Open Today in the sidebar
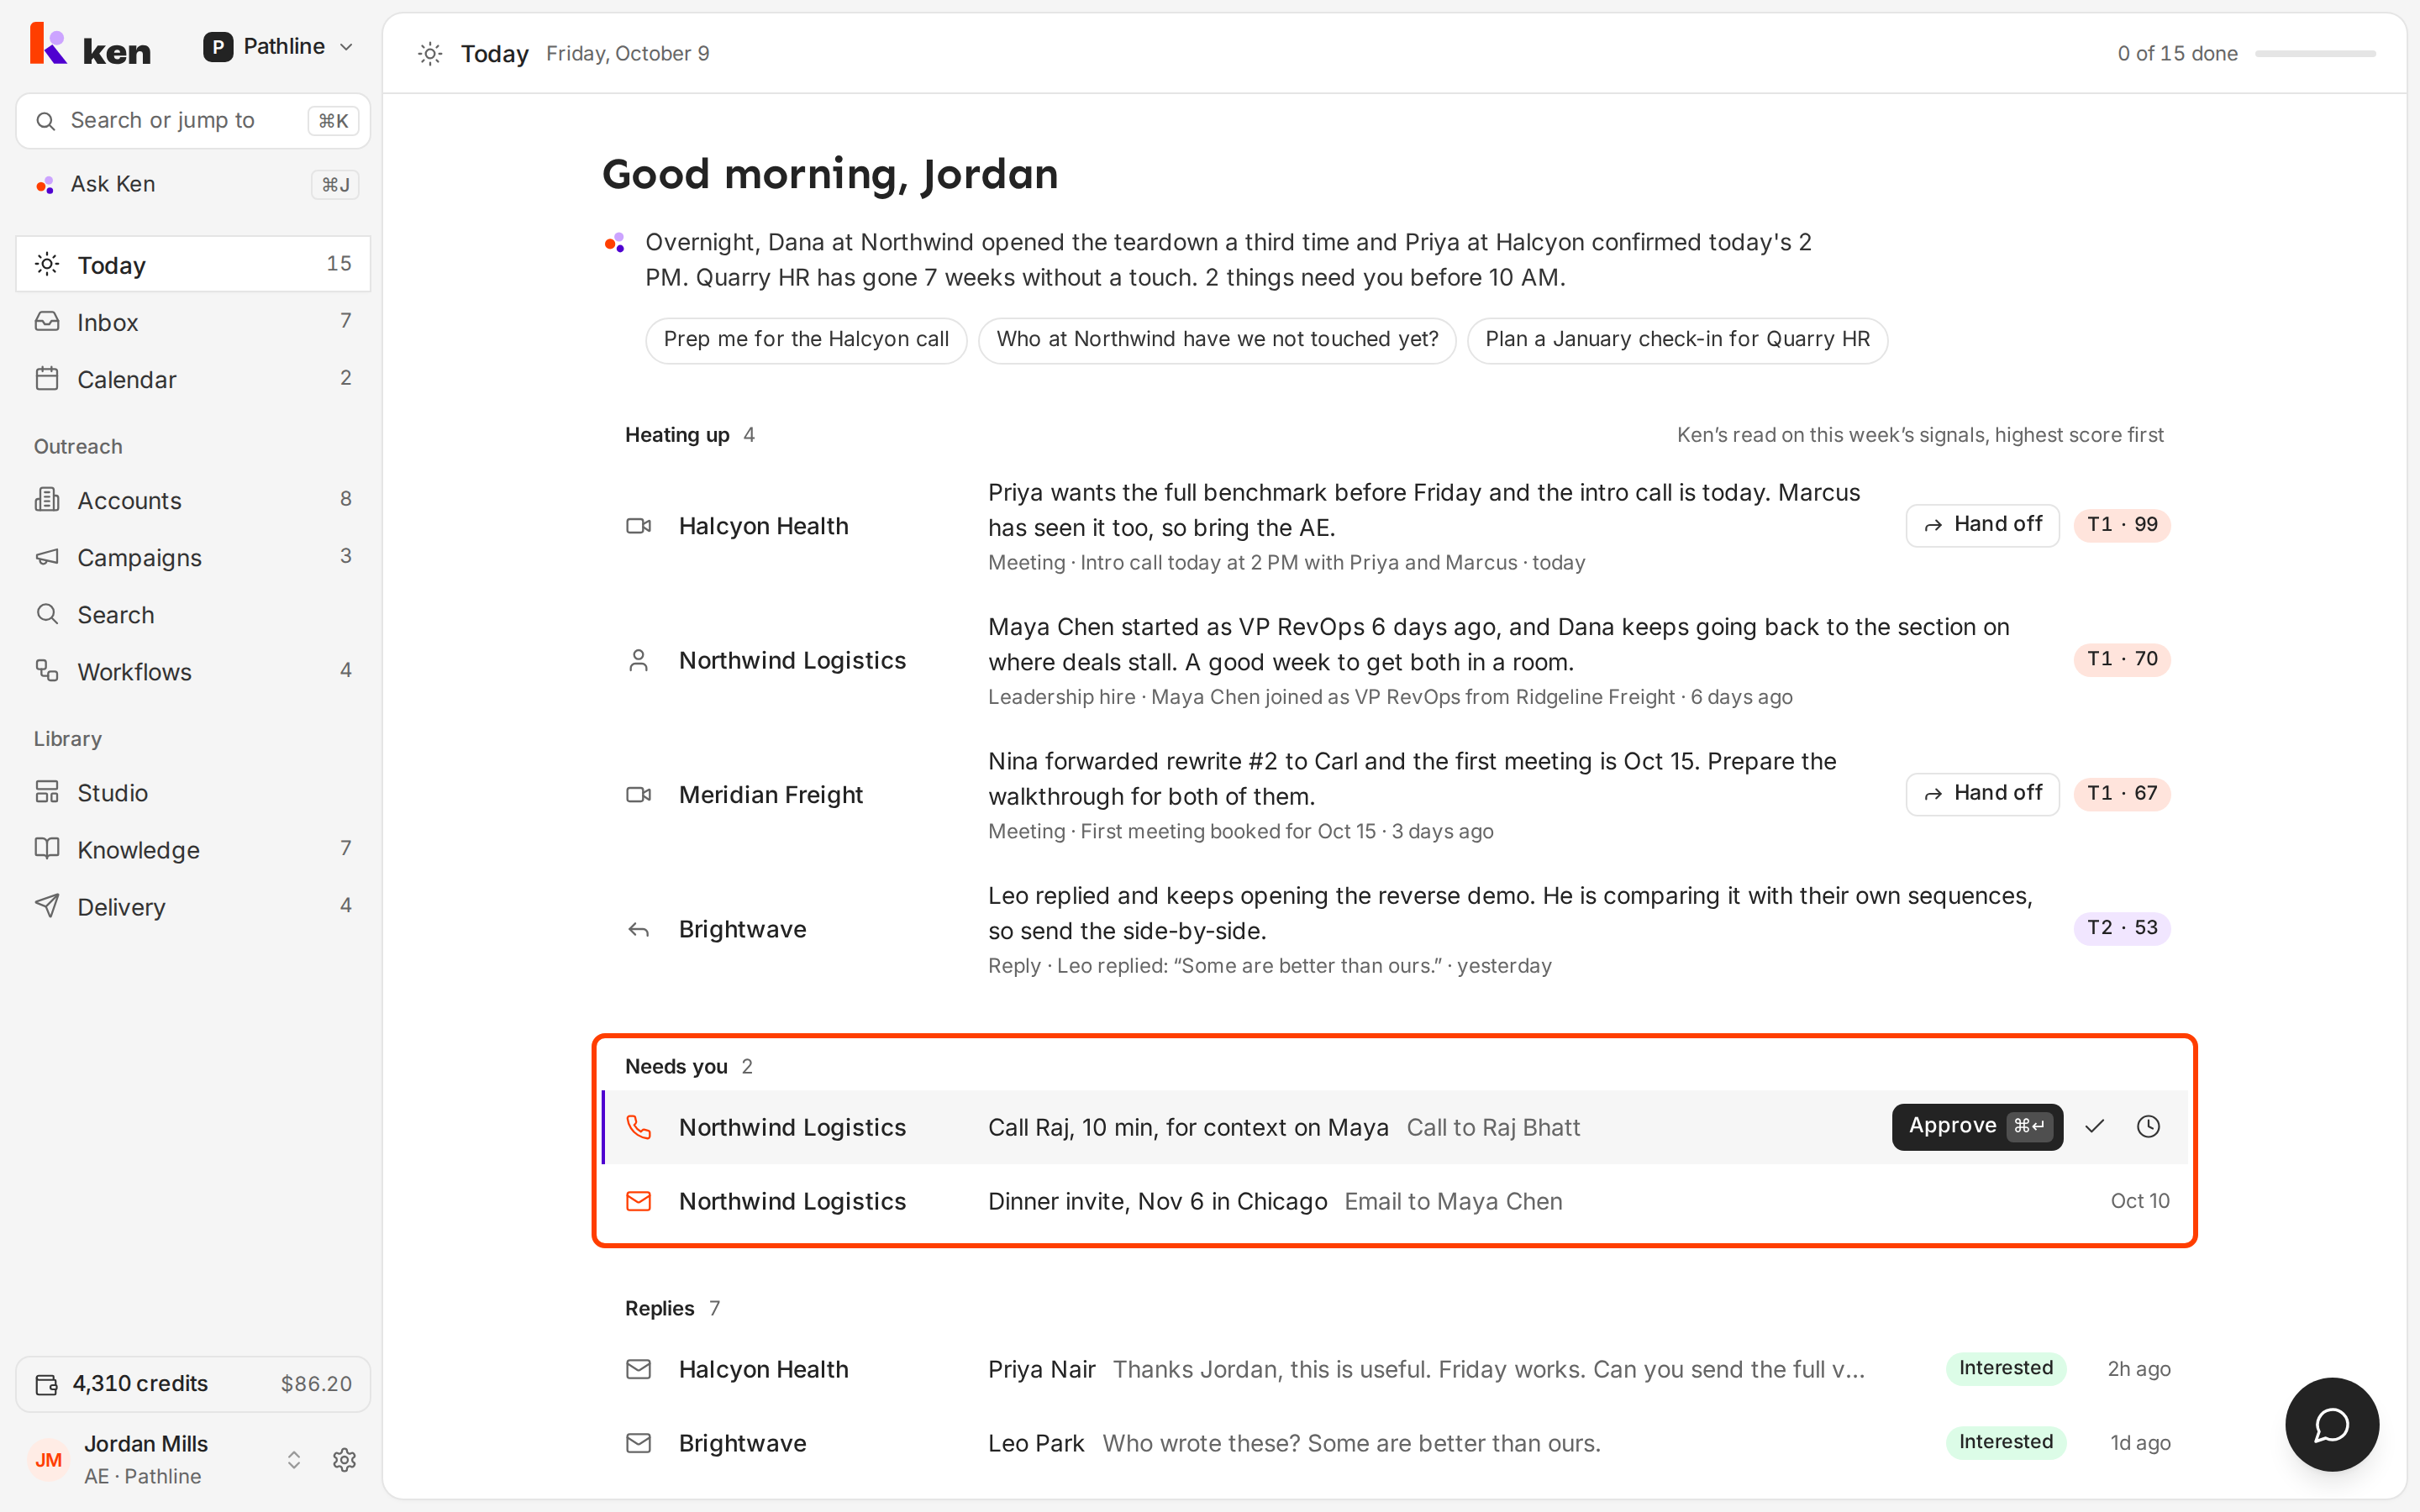The width and height of the screenshot is (2420, 1512). (x=193, y=264)
